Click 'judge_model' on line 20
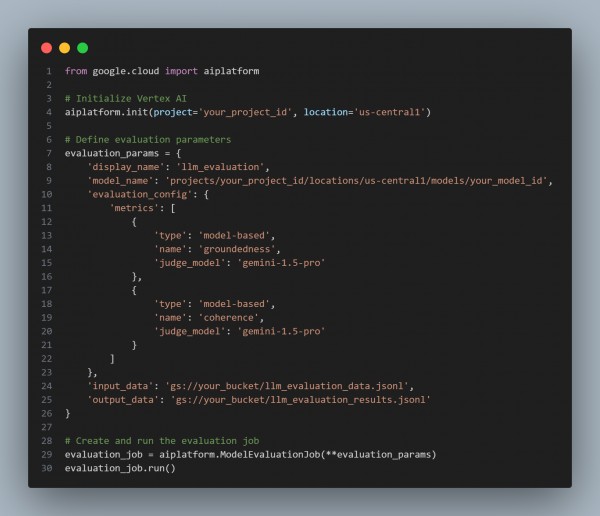 [240, 331]
